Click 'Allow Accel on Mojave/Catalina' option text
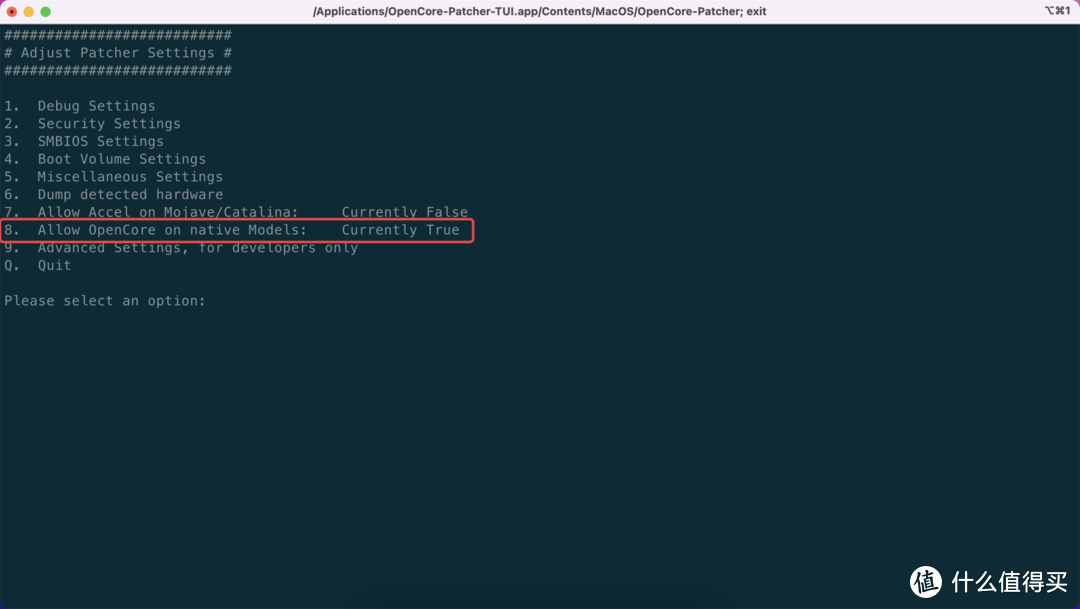This screenshot has width=1080, height=609. pyautogui.click(x=168, y=212)
